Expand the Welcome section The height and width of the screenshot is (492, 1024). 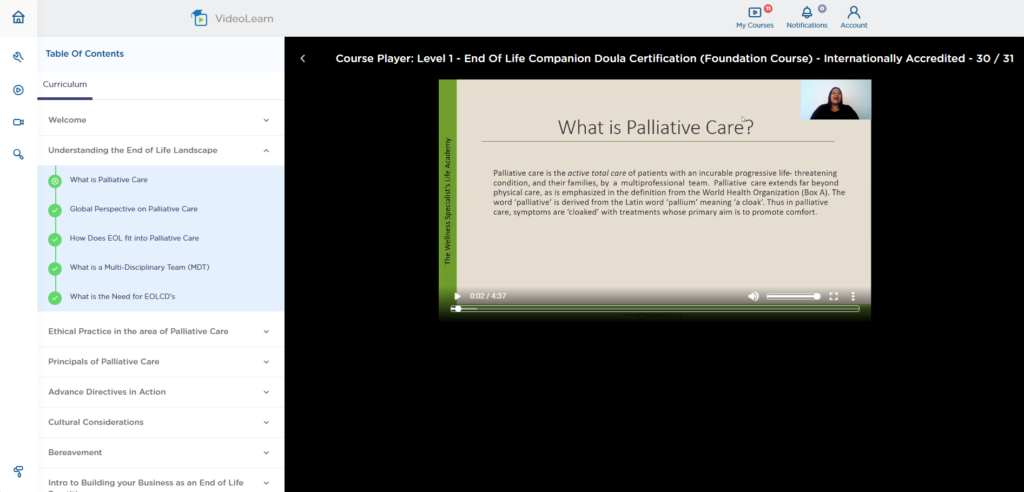pos(161,120)
